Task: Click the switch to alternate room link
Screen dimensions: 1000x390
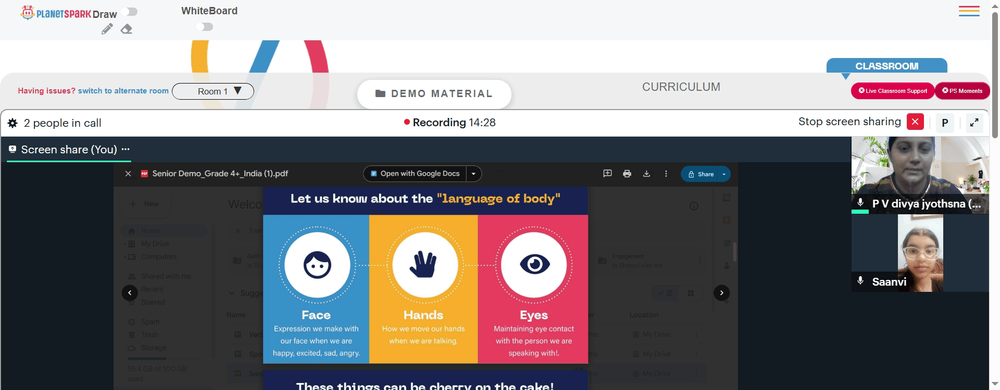Action: click(x=123, y=91)
